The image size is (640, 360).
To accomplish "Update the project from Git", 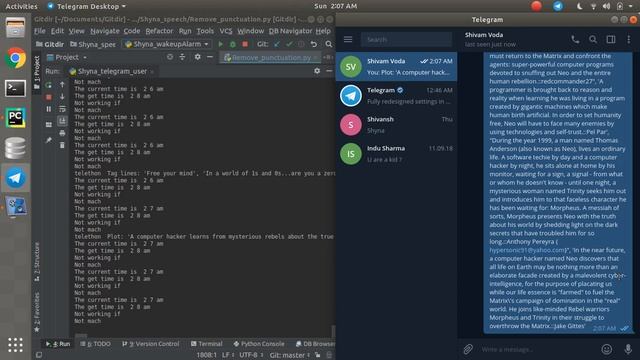I will tap(277, 44).
